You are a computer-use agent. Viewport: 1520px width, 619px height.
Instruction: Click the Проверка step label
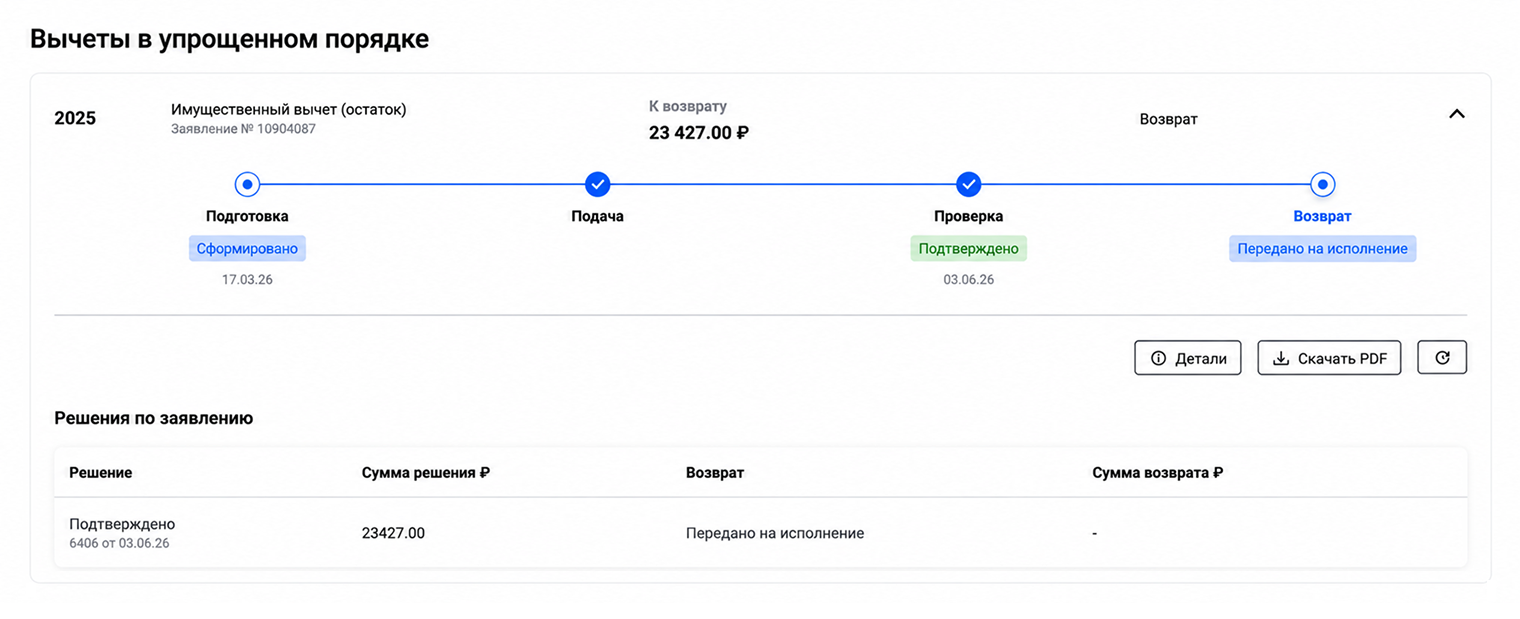pos(968,216)
